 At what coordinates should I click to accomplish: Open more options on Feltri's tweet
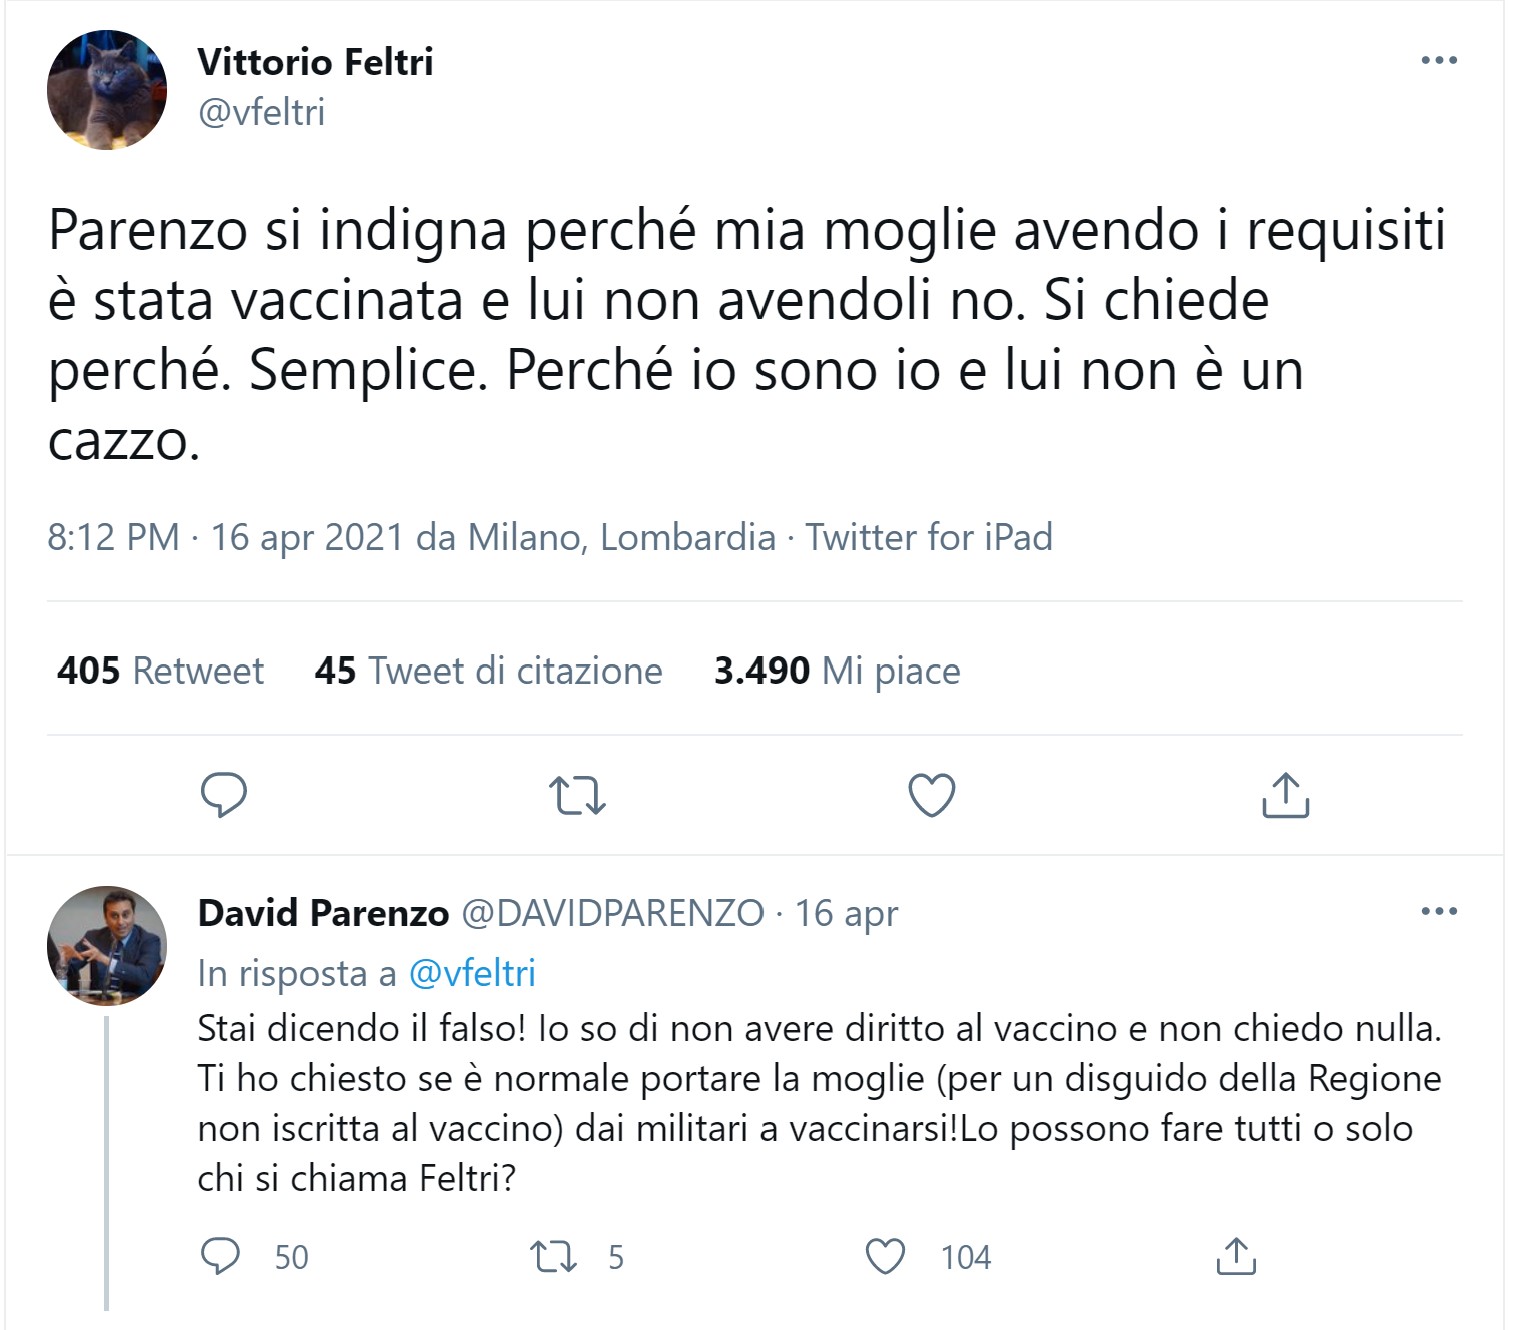point(1438,60)
